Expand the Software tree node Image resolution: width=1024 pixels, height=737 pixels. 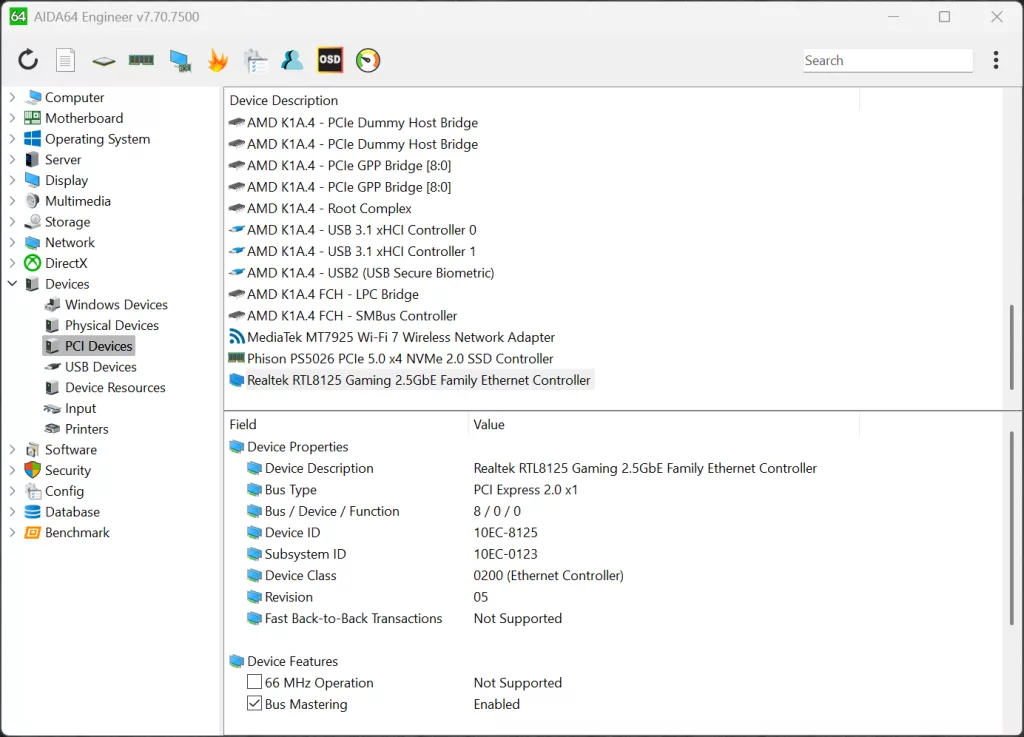[12, 450]
